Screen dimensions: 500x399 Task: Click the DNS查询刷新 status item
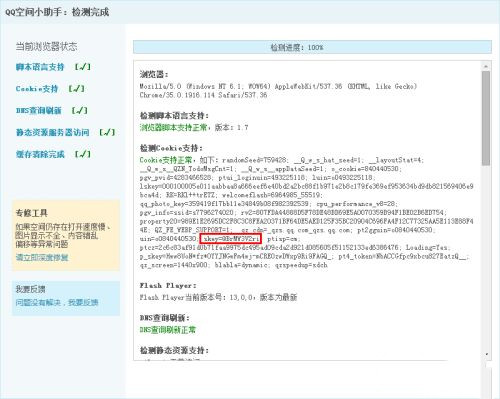39,110
